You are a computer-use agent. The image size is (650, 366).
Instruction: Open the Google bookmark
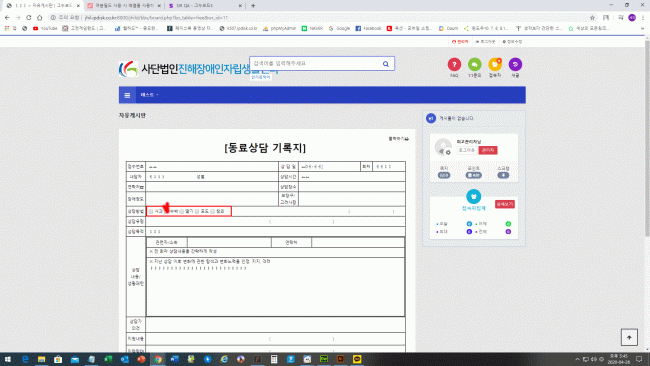(x=339, y=28)
